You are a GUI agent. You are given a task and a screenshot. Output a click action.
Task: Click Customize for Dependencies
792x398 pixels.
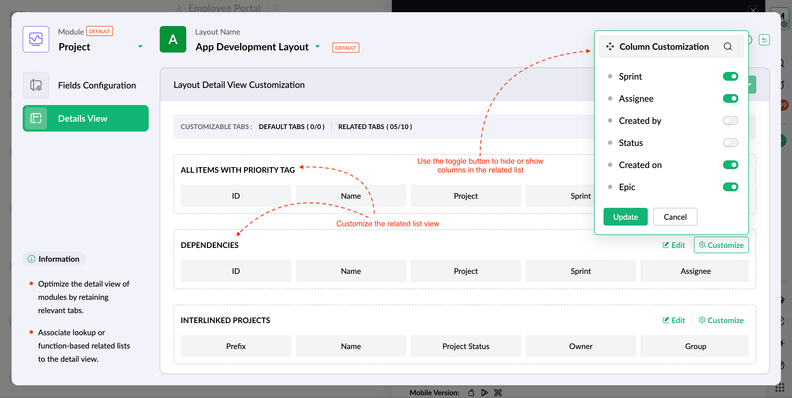721,245
